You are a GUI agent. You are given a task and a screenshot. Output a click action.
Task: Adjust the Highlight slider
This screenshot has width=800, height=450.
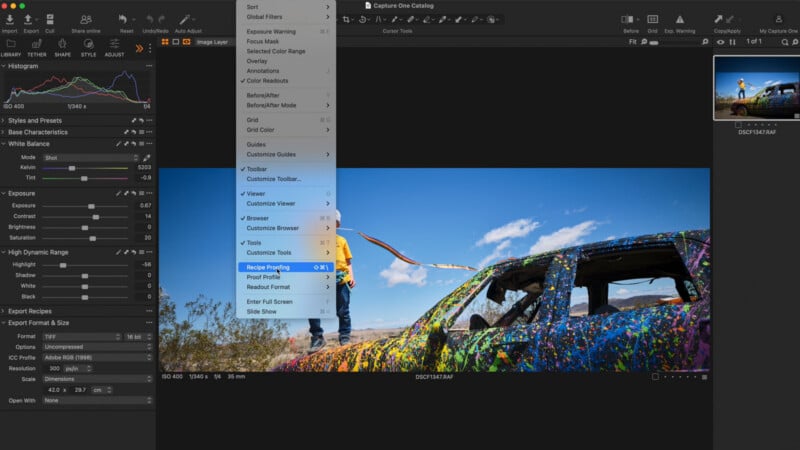pyautogui.click(x=63, y=265)
